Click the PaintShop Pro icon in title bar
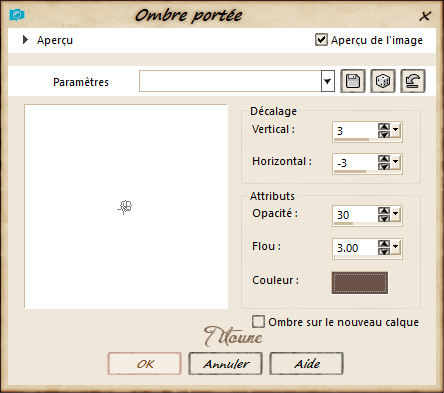The height and width of the screenshot is (393, 444). tap(17, 15)
